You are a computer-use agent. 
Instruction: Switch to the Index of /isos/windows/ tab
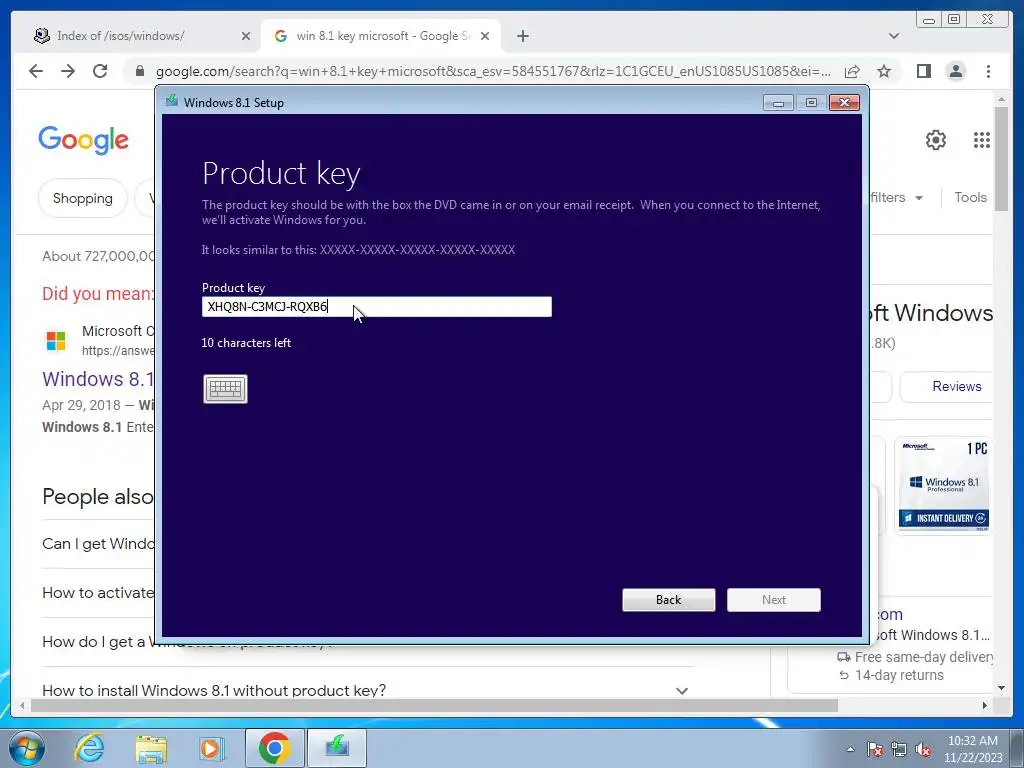121,36
